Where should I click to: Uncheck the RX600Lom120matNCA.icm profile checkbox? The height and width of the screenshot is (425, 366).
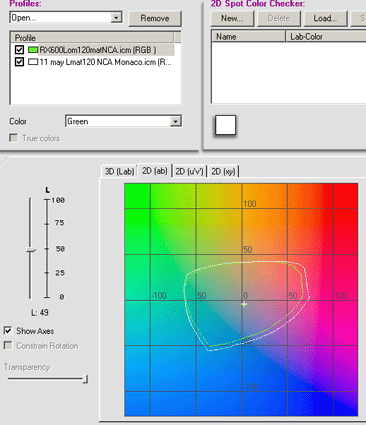pyautogui.click(x=19, y=50)
